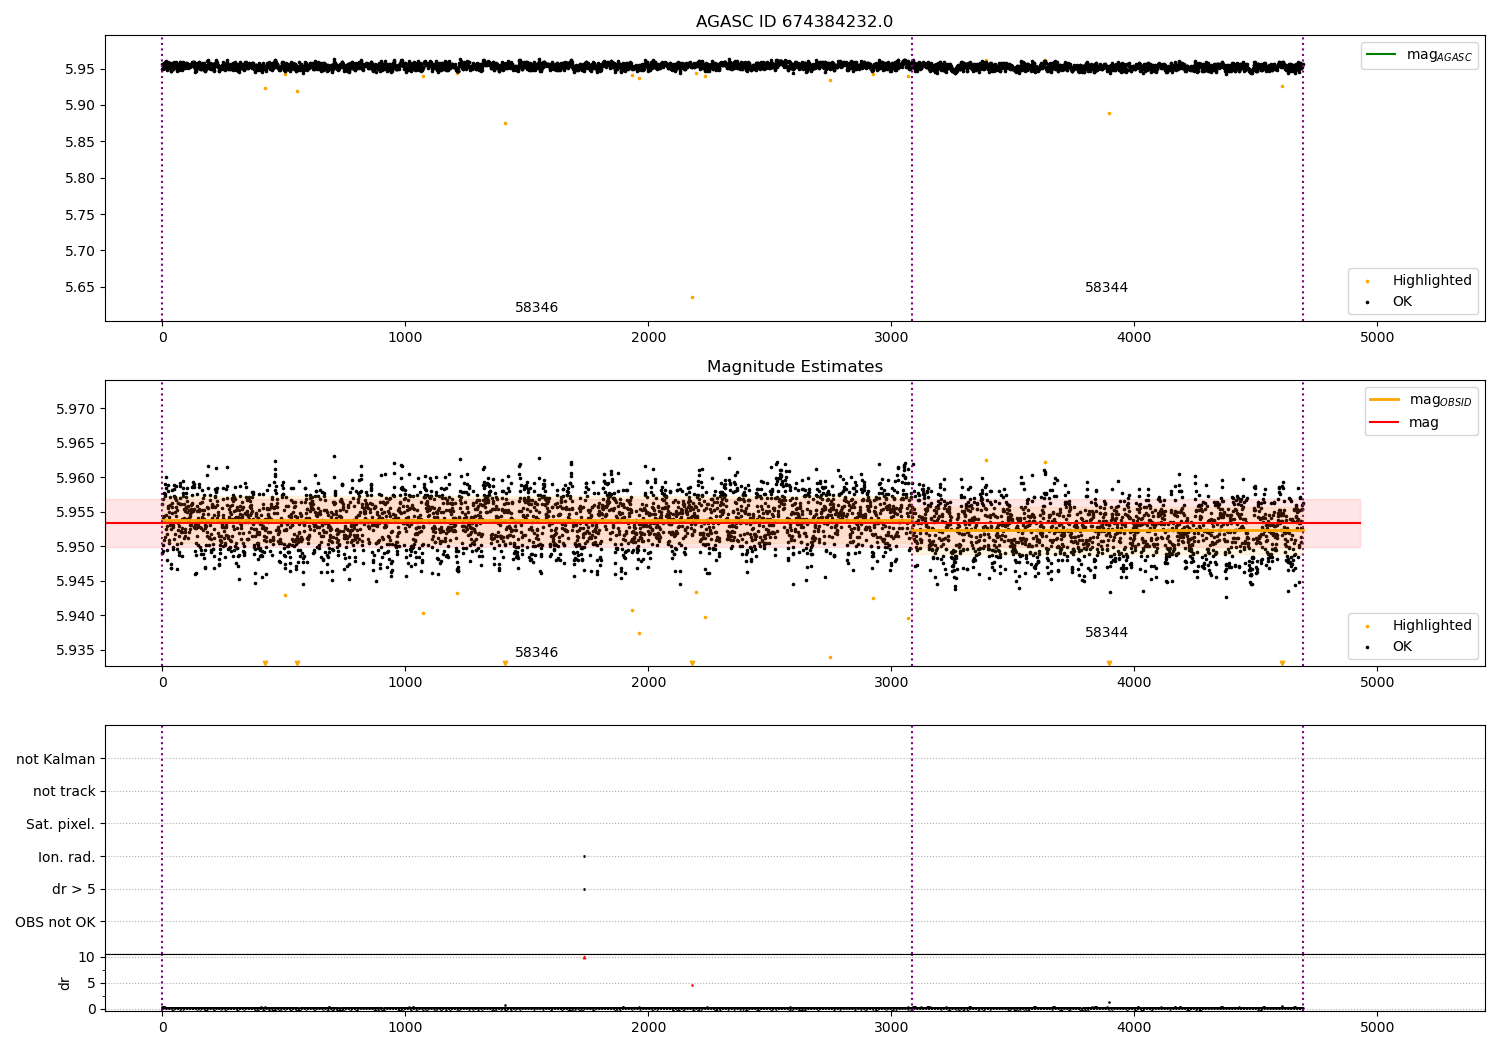Click x-axis tick 5000 under the dr plot
This screenshot has height=1050, width=1500.
1377,1028
